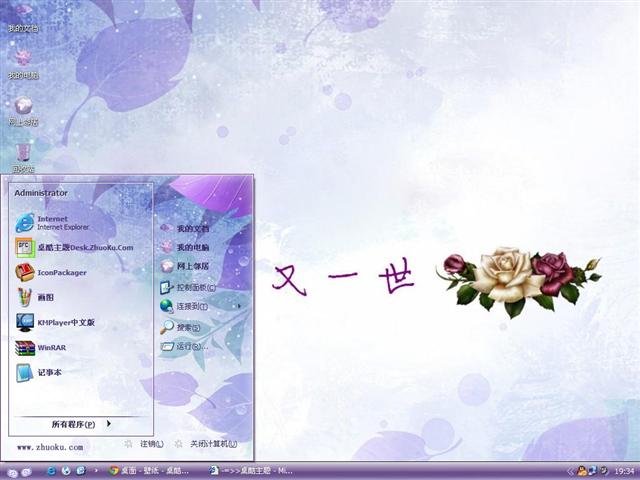Switch to the 桌酷主题 taskbar window
640x480 pixels.
(x=251, y=471)
